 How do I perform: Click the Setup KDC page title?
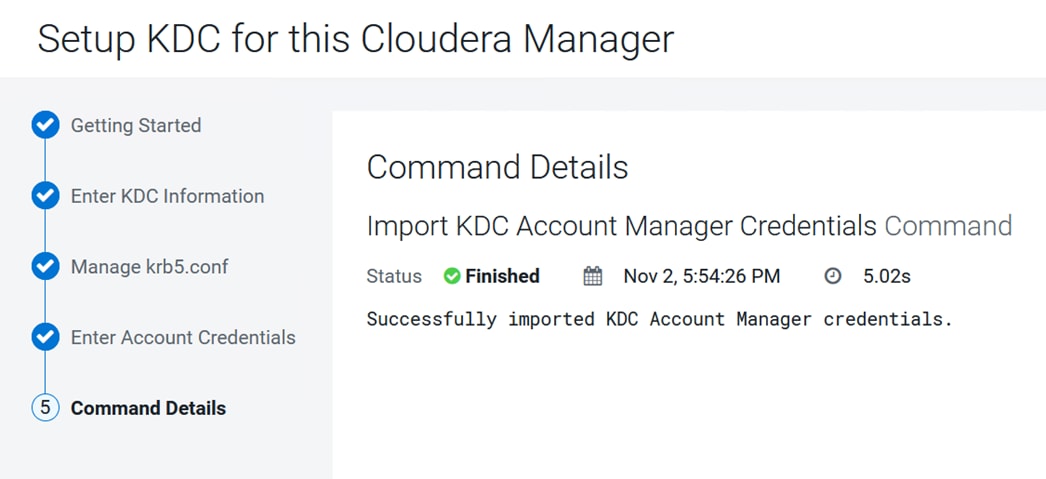[356, 39]
